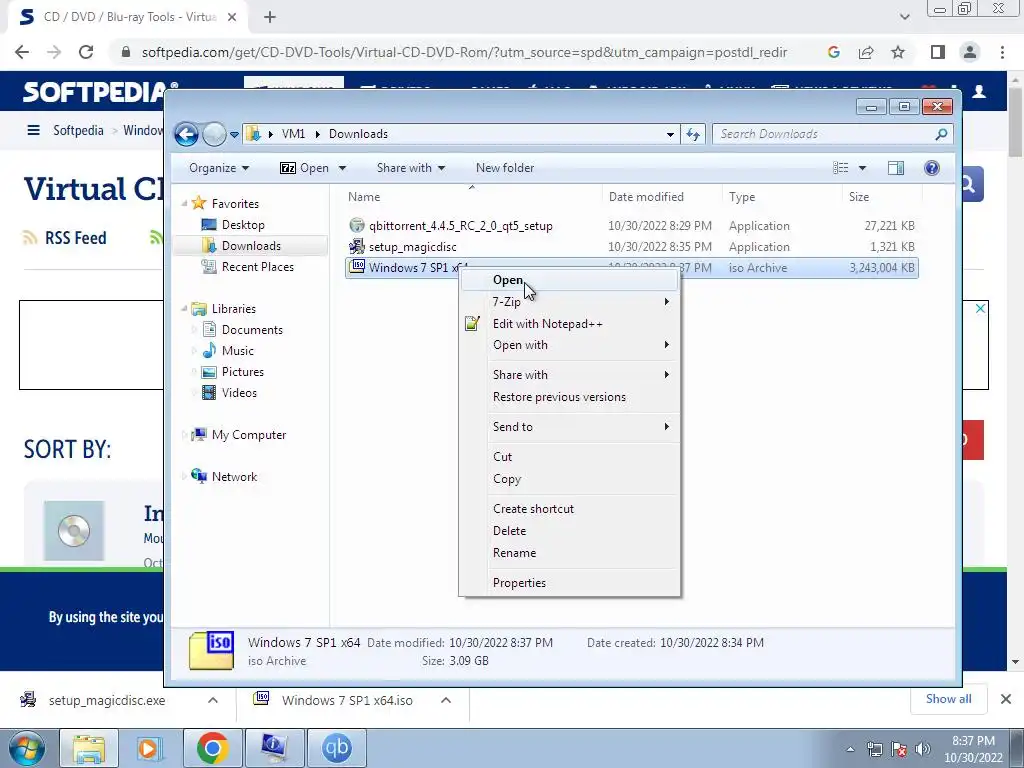This screenshot has width=1024, height=768.
Task: Sort by Type column header
Action: [742, 197]
